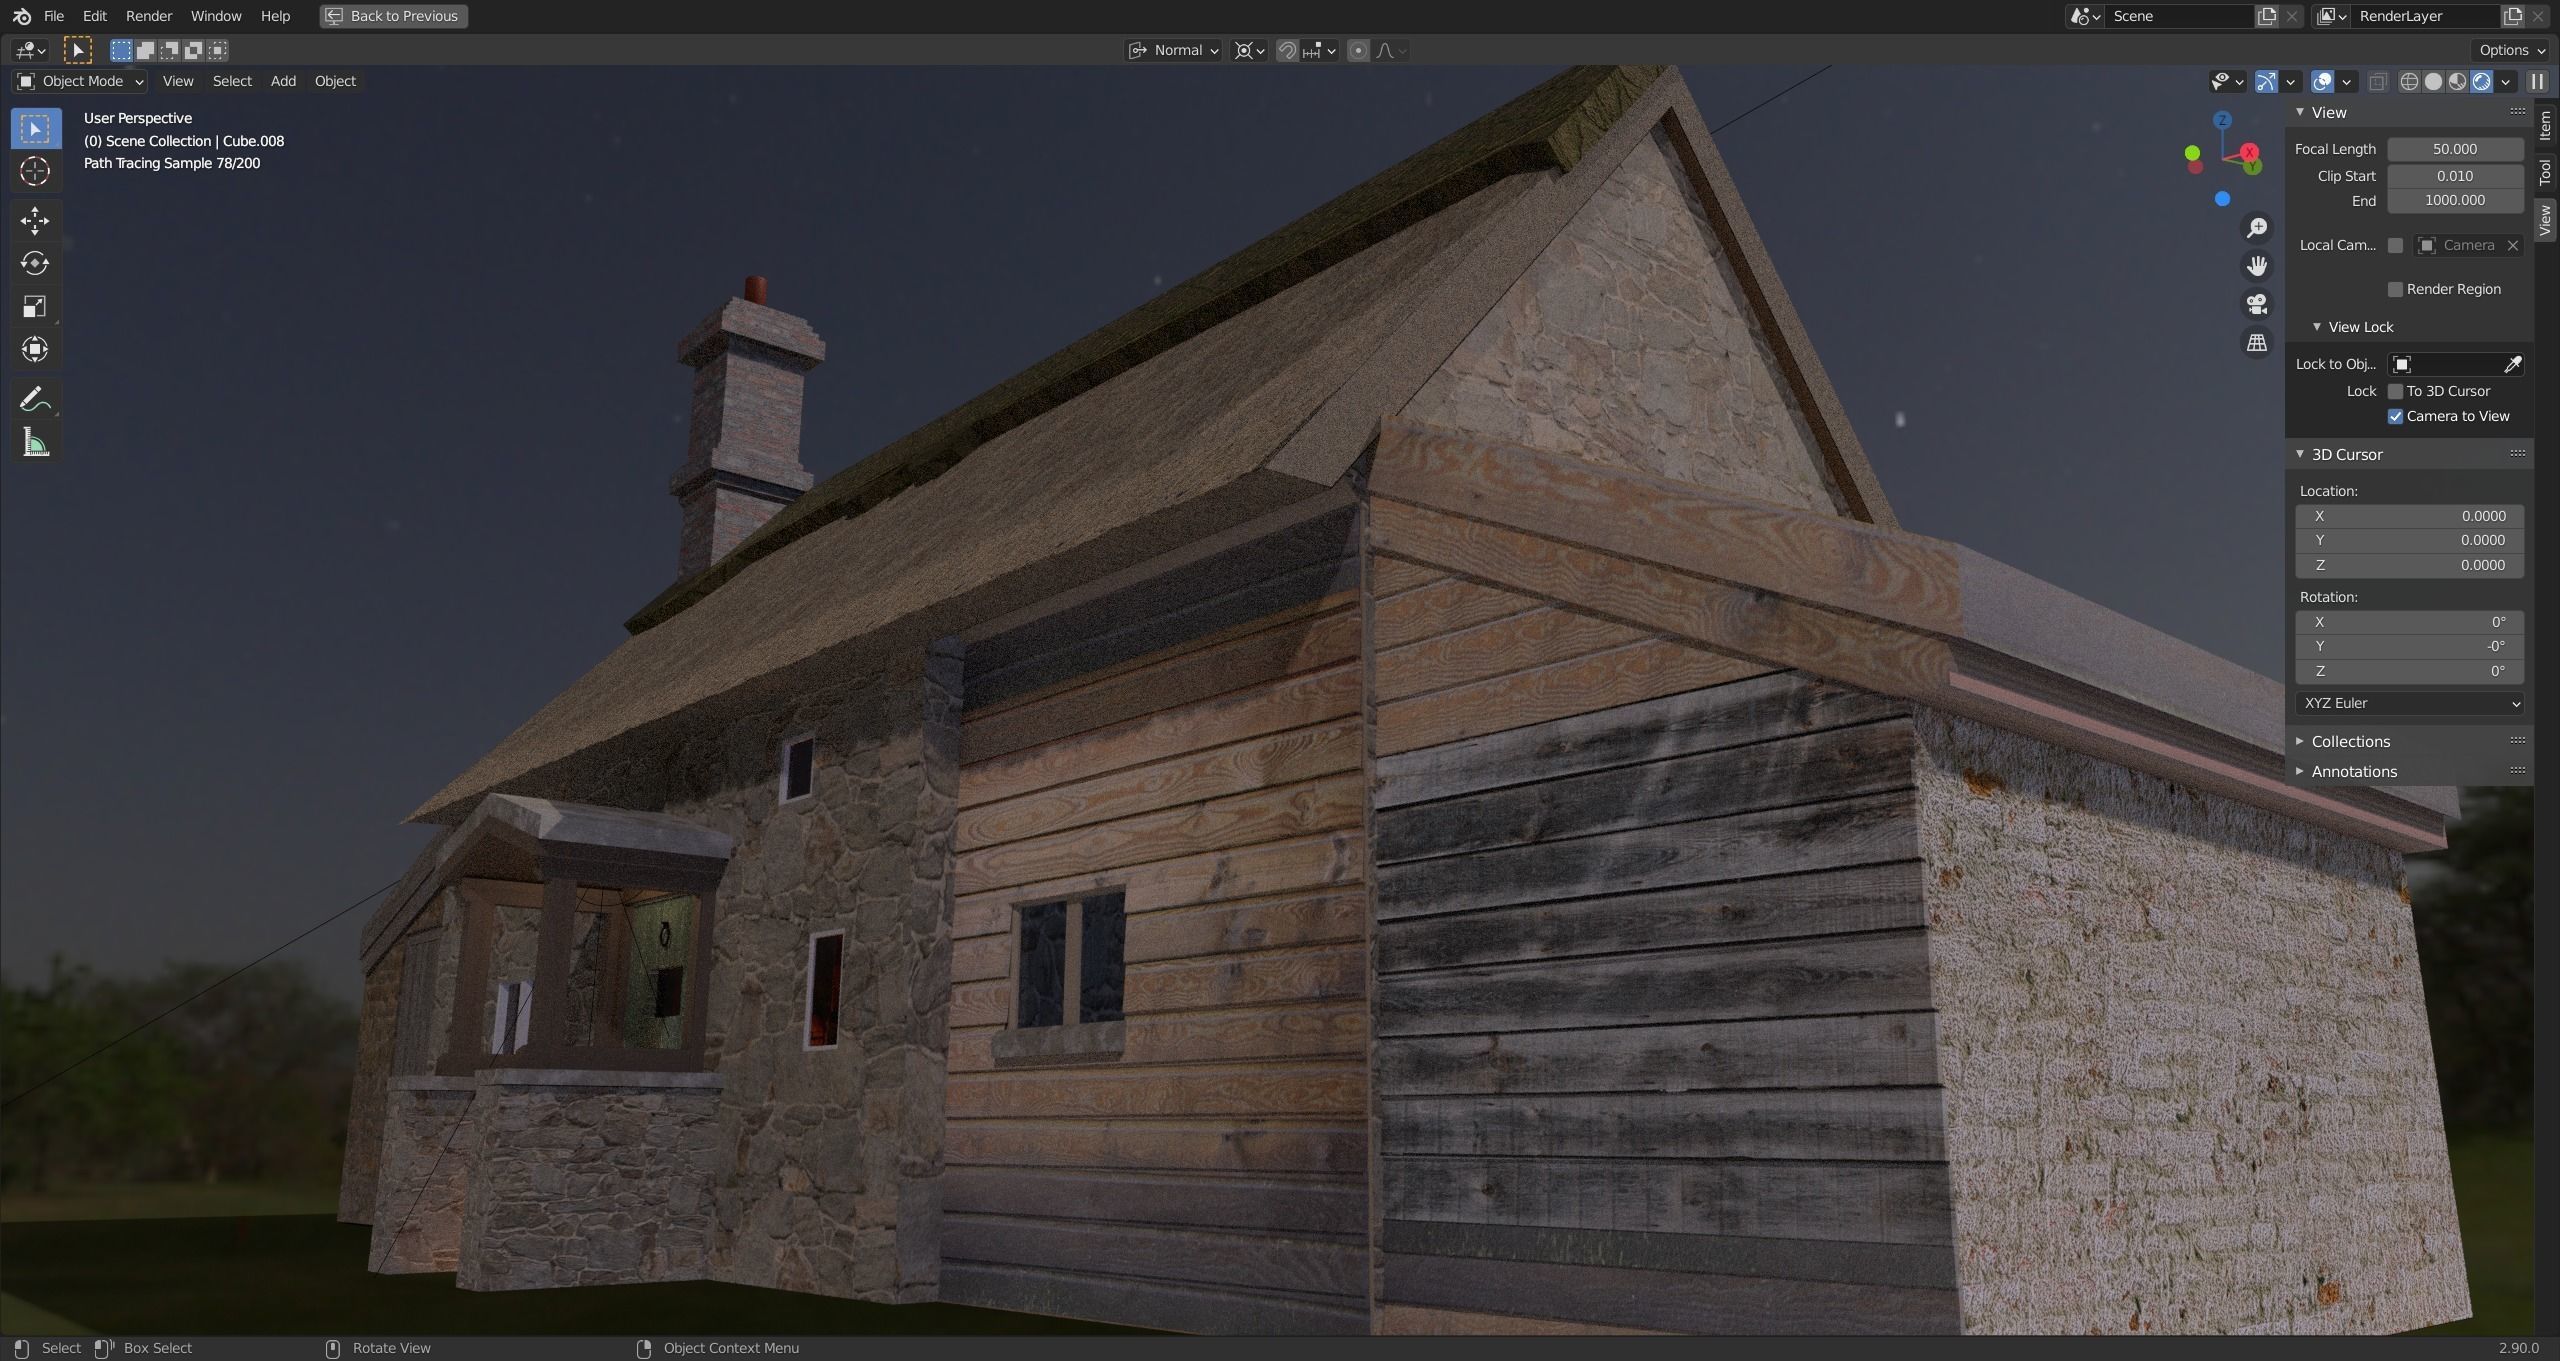Set selection mode to intersect
This screenshot has height=1361, width=2560.
click(x=217, y=50)
